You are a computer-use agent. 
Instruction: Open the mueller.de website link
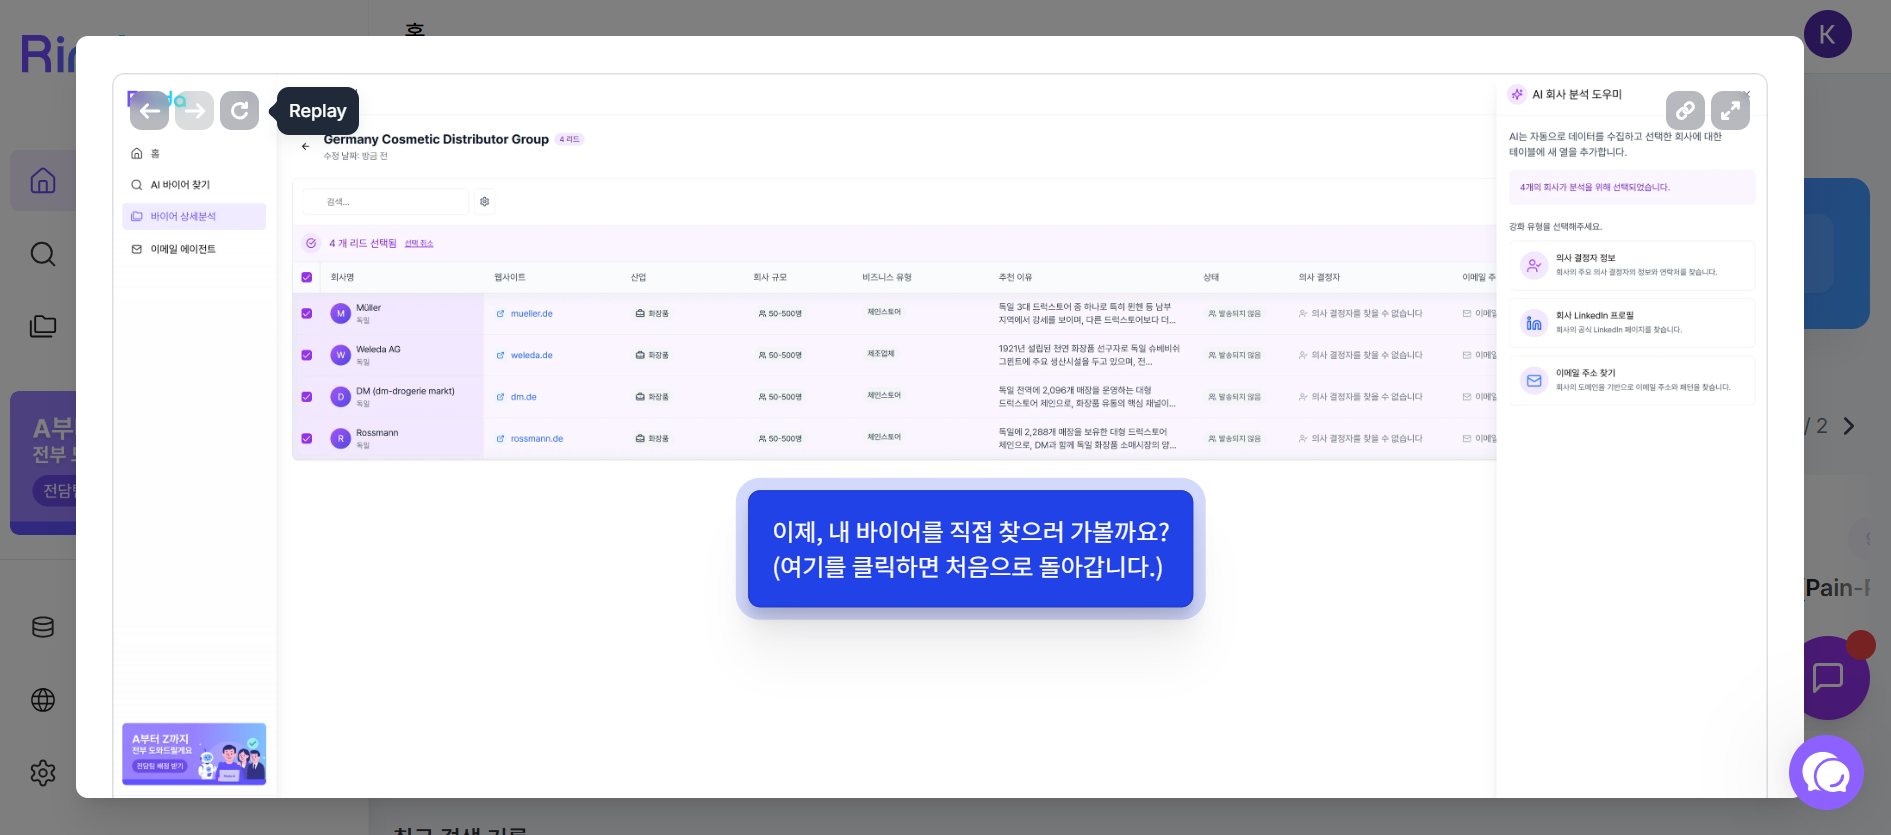pyautogui.click(x=531, y=314)
